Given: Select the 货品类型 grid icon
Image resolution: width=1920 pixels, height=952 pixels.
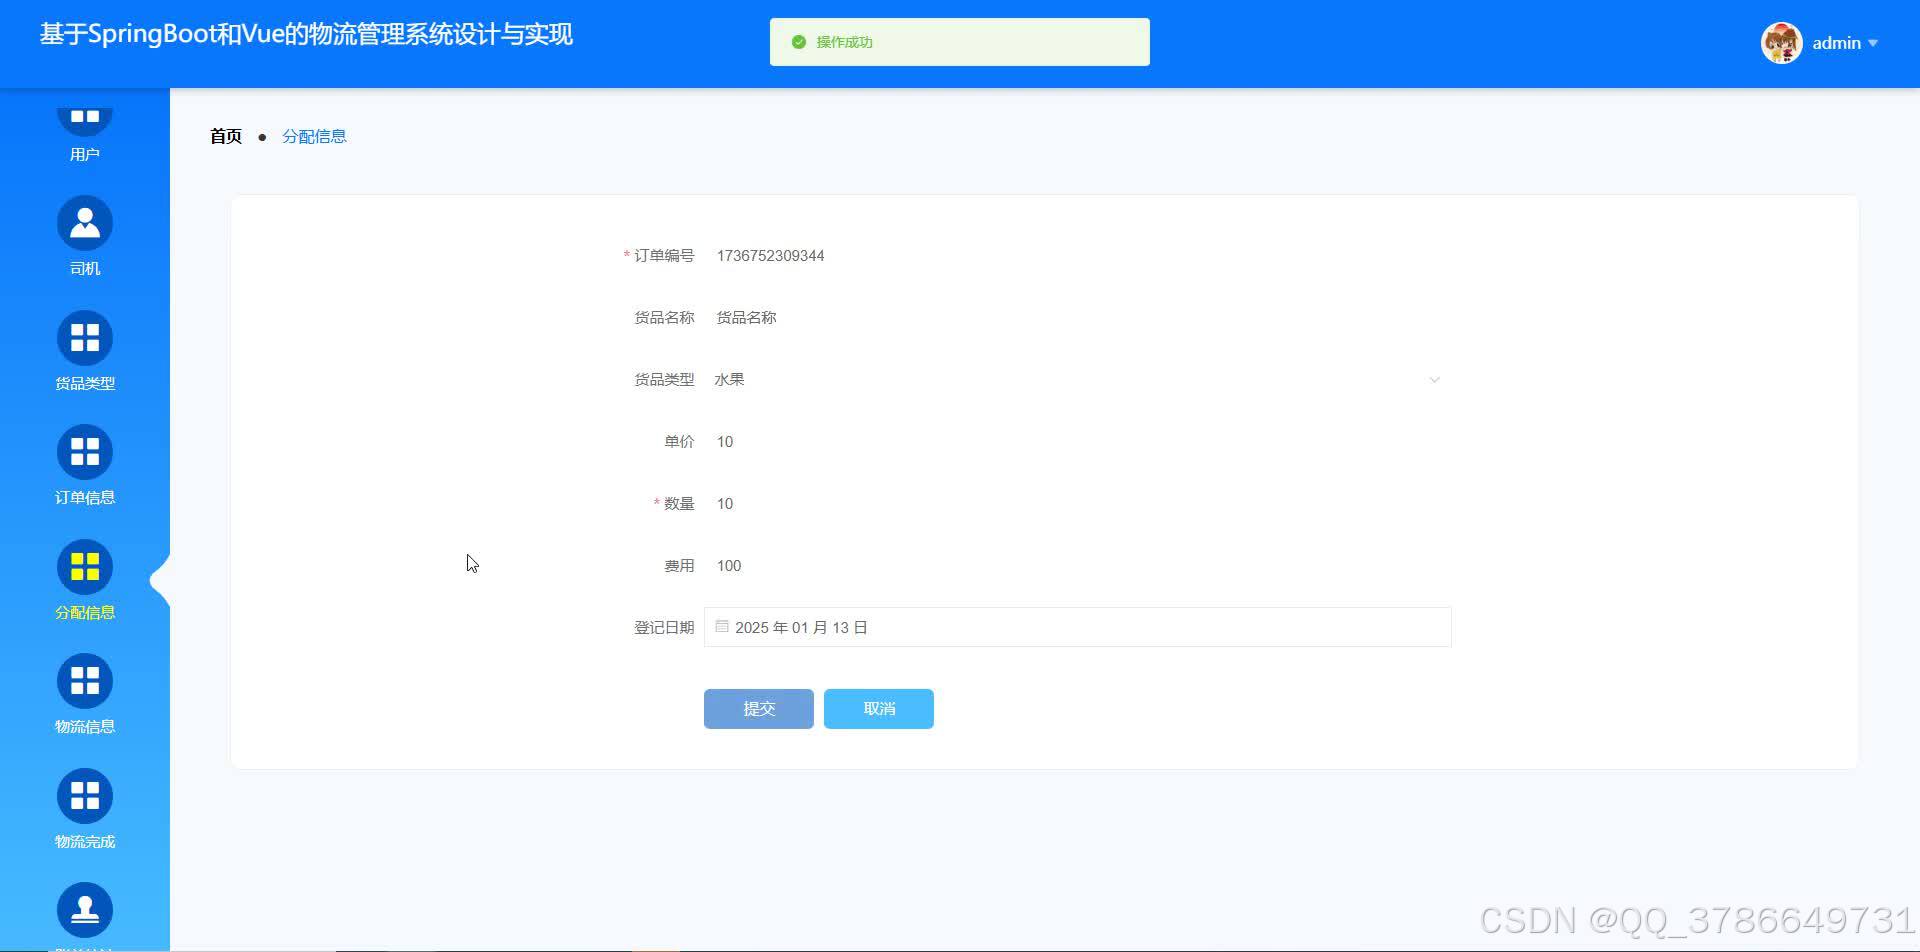Looking at the screenshot, I should [85, 338].
